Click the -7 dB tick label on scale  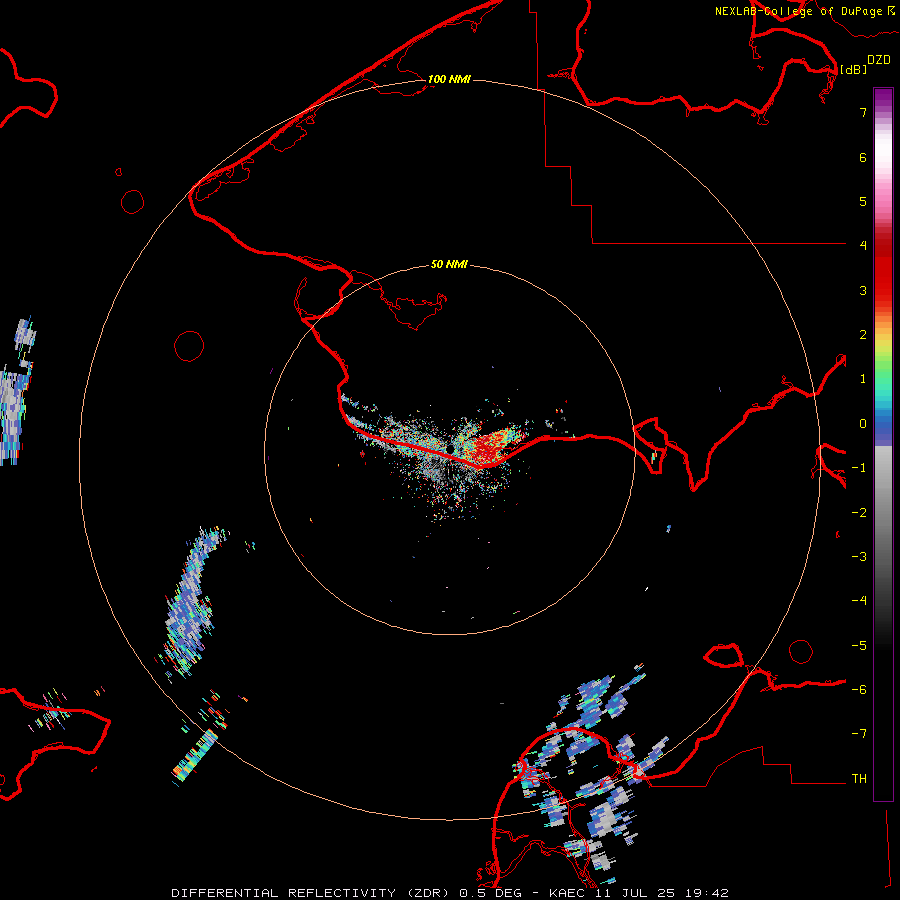(x=859, y=734)
